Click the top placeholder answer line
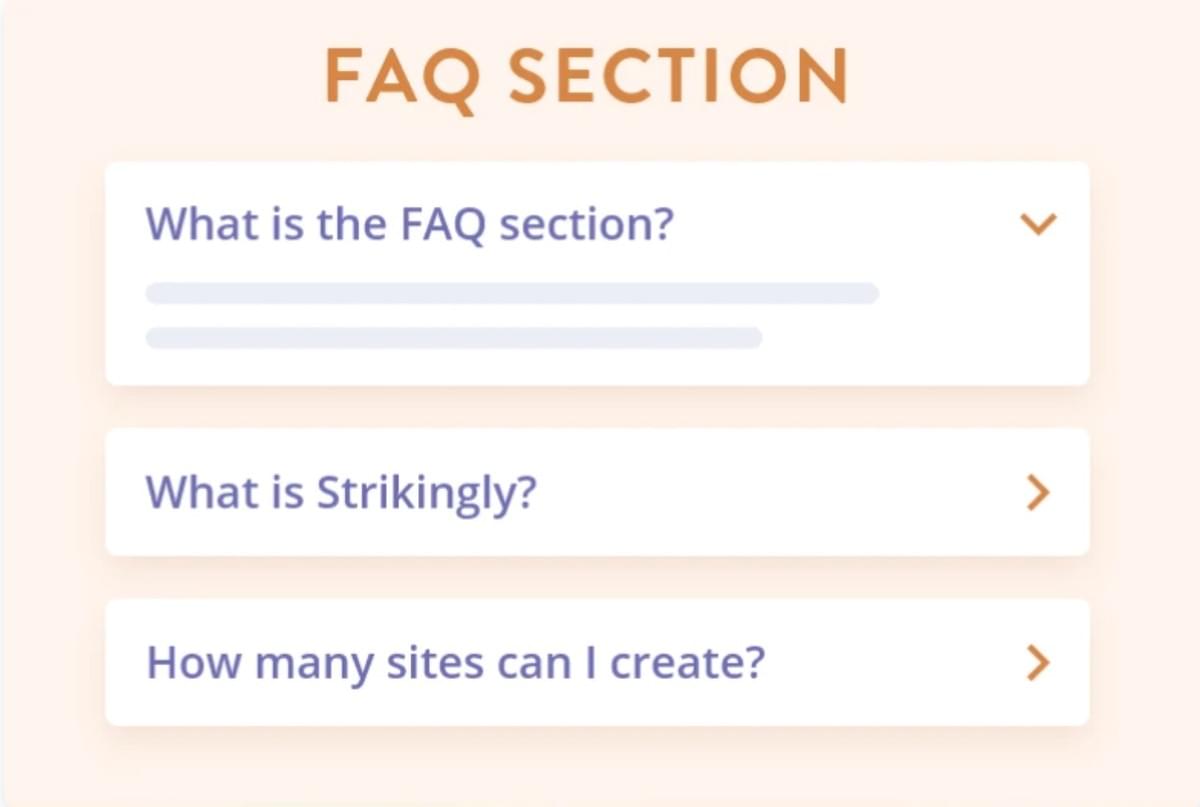Screen dimensions: 1200x807 pyautogui.click(x=511, y=293)
